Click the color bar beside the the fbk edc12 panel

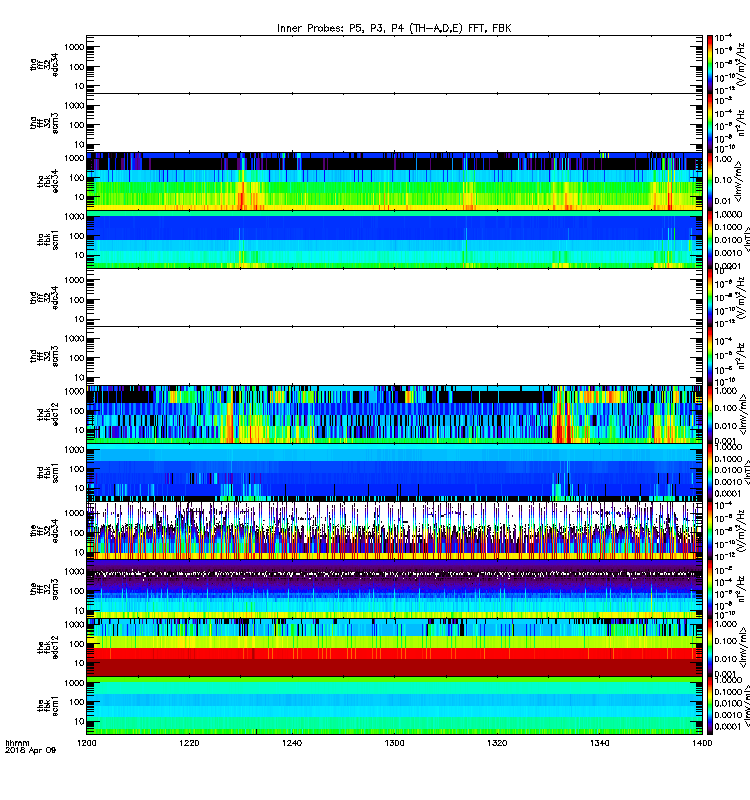pyautogui.click(x=710, y=647)
